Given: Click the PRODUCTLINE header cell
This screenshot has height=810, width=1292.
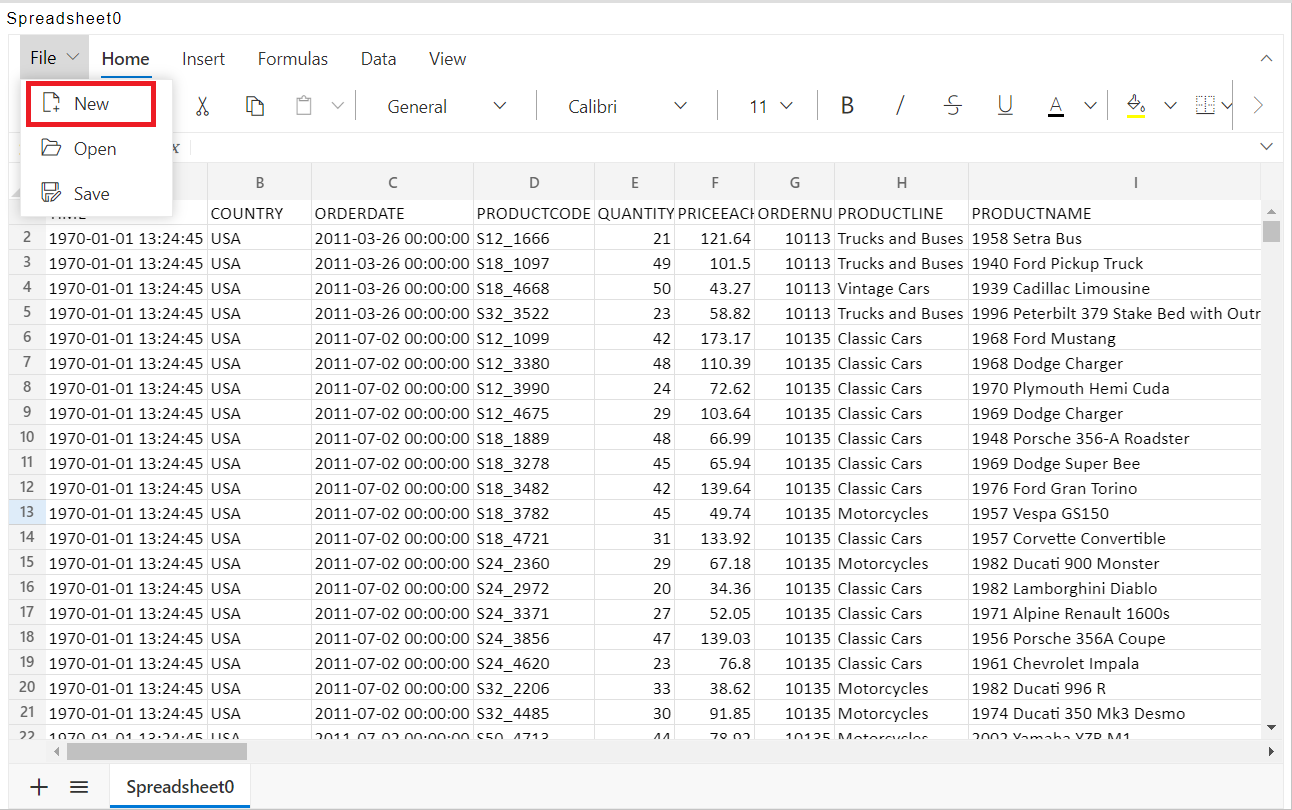Looking at the screenshot, I should click(901, 213).
